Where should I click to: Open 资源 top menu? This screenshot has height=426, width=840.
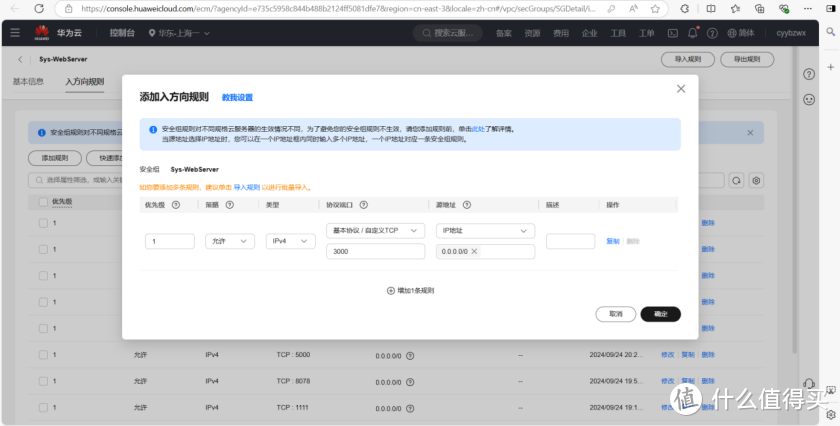[532, 33]
